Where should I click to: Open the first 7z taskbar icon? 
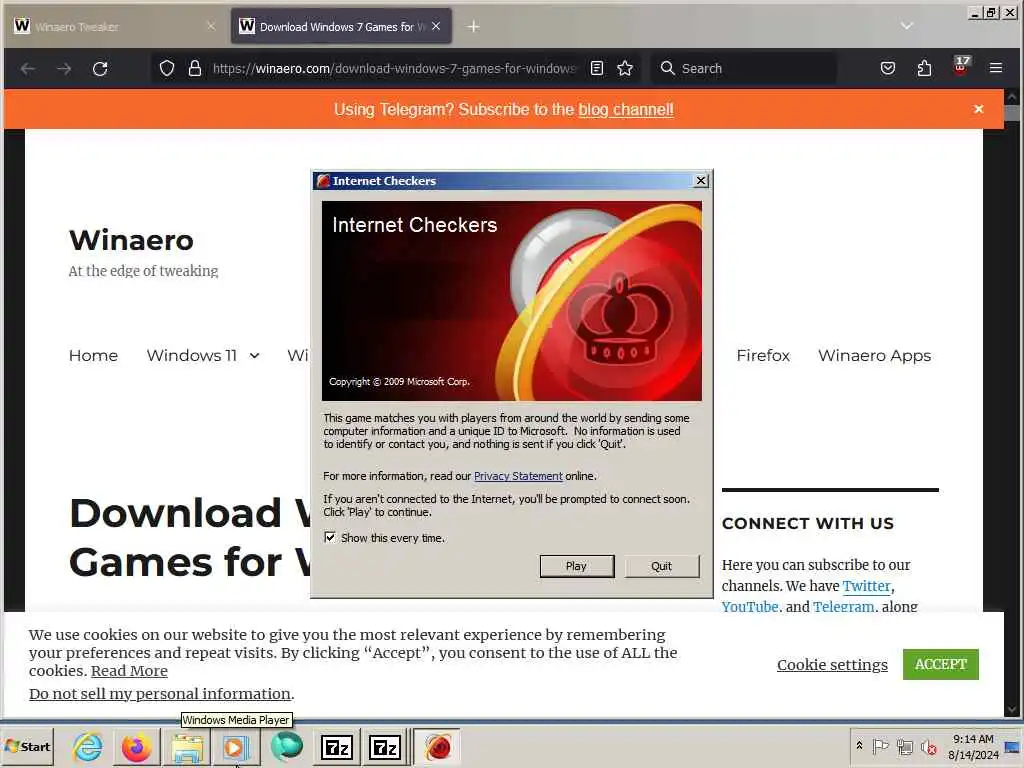[336, 747]
